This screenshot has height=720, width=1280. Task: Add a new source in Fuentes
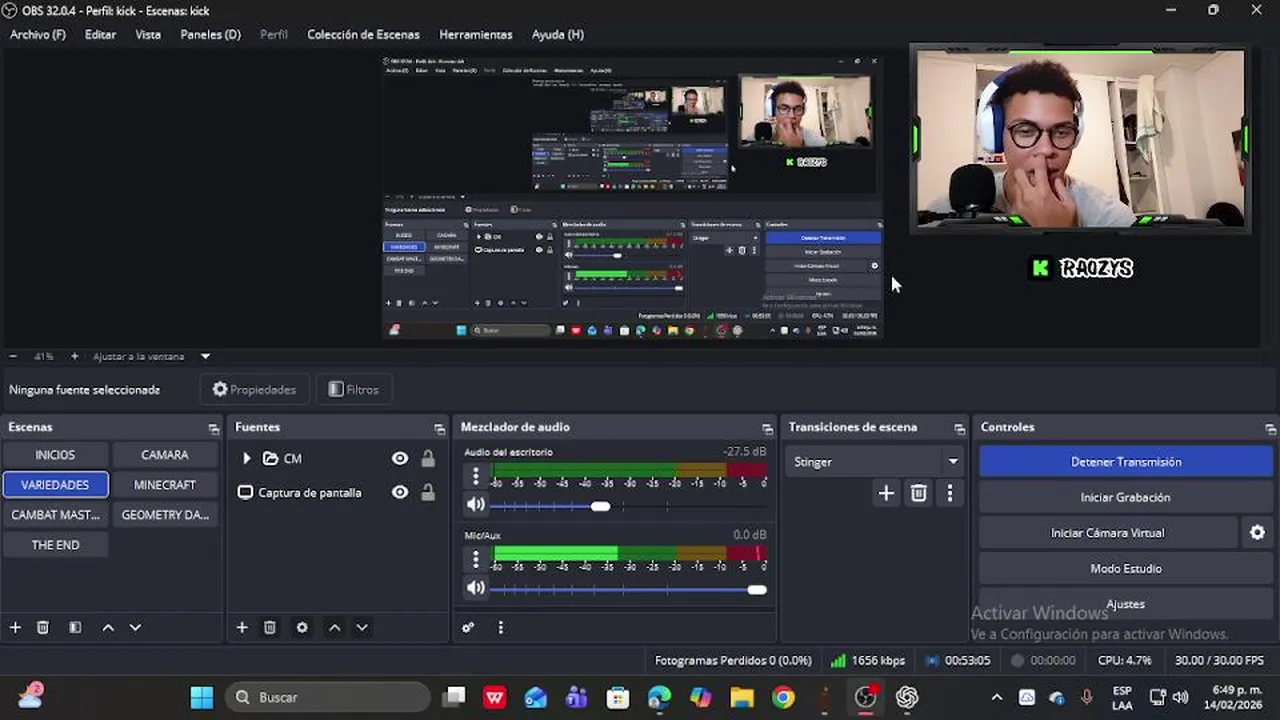pos(242,627)
